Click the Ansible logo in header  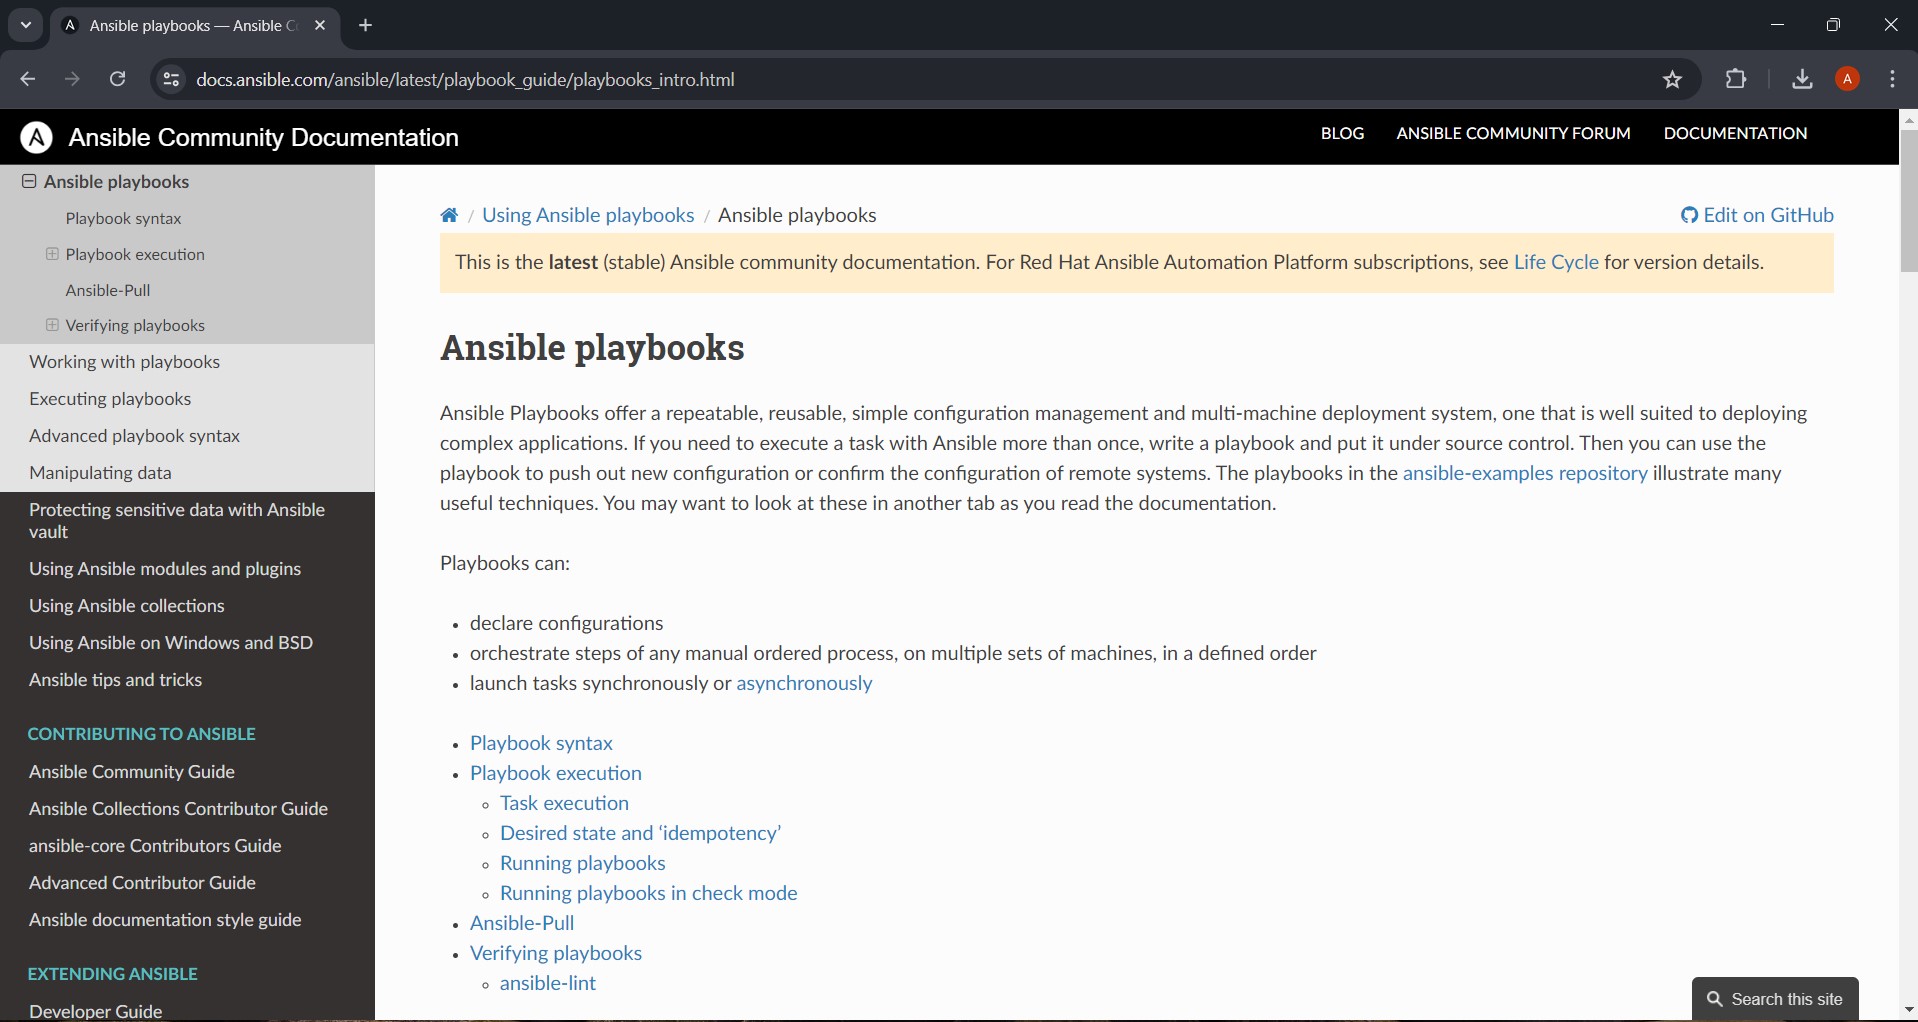(x=37, y=138)
